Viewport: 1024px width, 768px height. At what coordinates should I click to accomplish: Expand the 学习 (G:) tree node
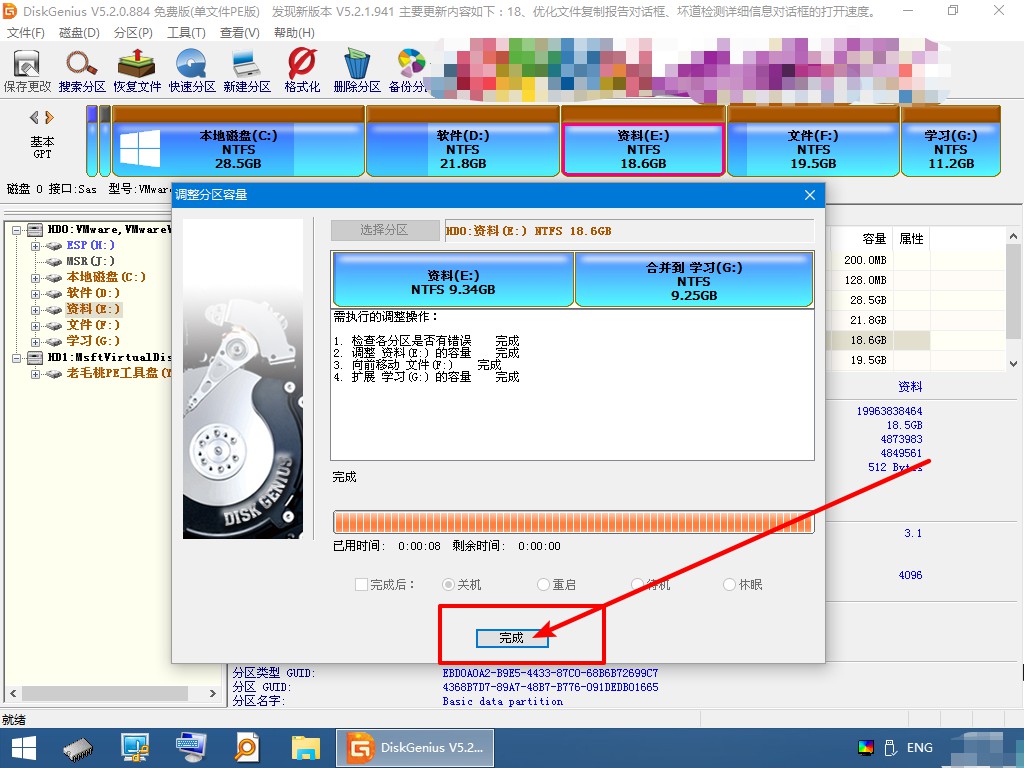pos(36,342)
